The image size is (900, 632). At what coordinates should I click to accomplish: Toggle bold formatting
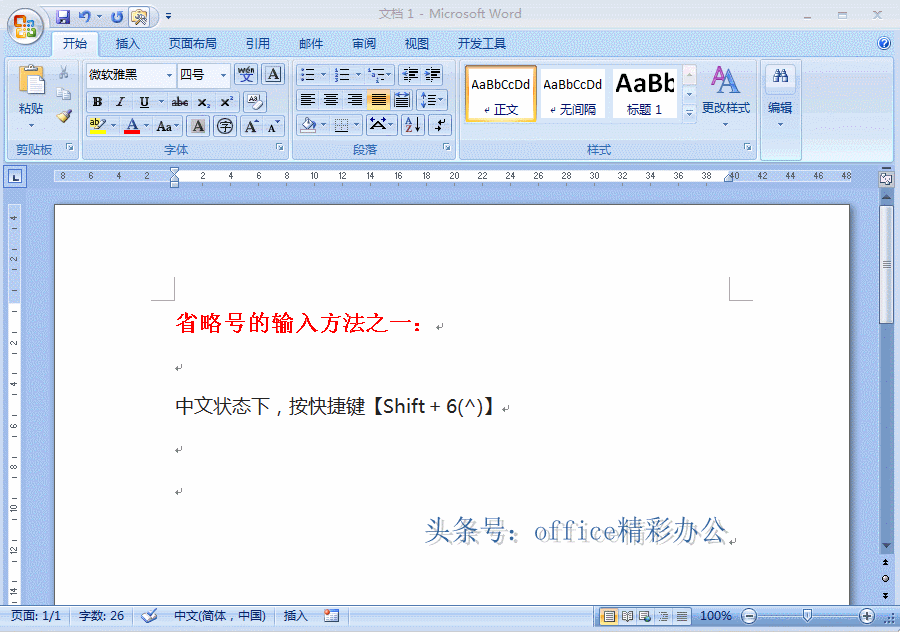click(98, 102)
